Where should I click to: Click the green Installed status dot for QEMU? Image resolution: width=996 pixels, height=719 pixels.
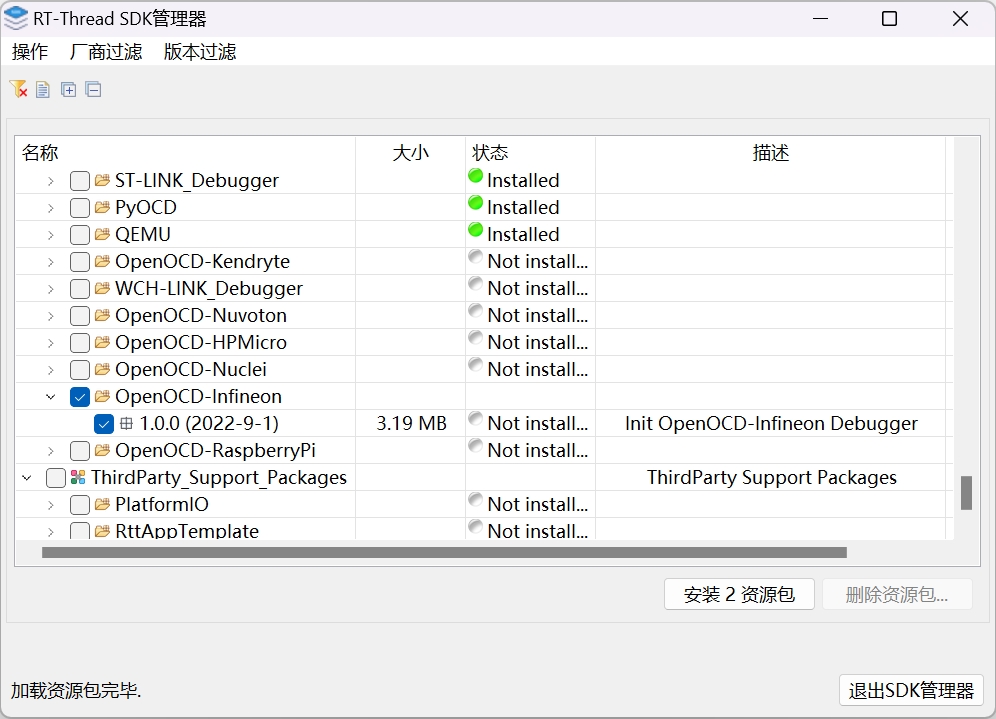click(x=475, y=230)
